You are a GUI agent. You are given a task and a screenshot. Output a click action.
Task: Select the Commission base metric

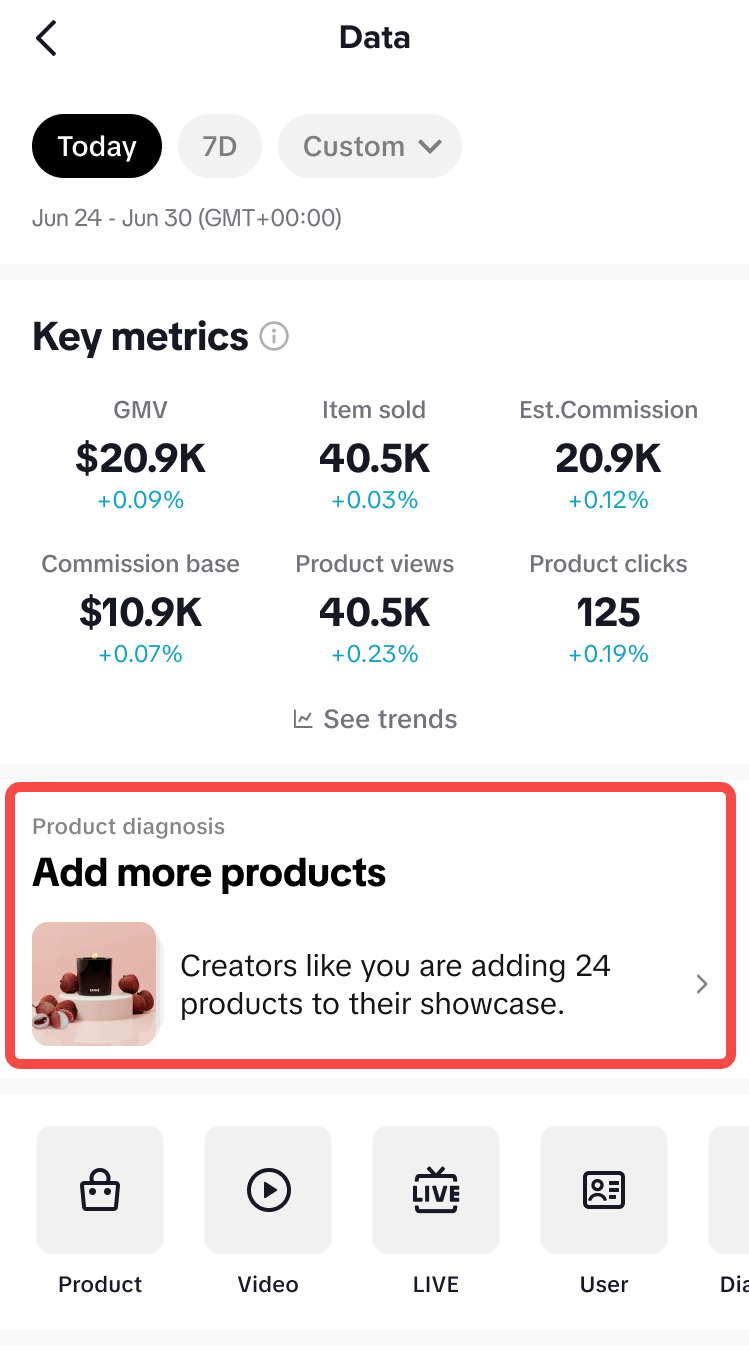[140, 612]
